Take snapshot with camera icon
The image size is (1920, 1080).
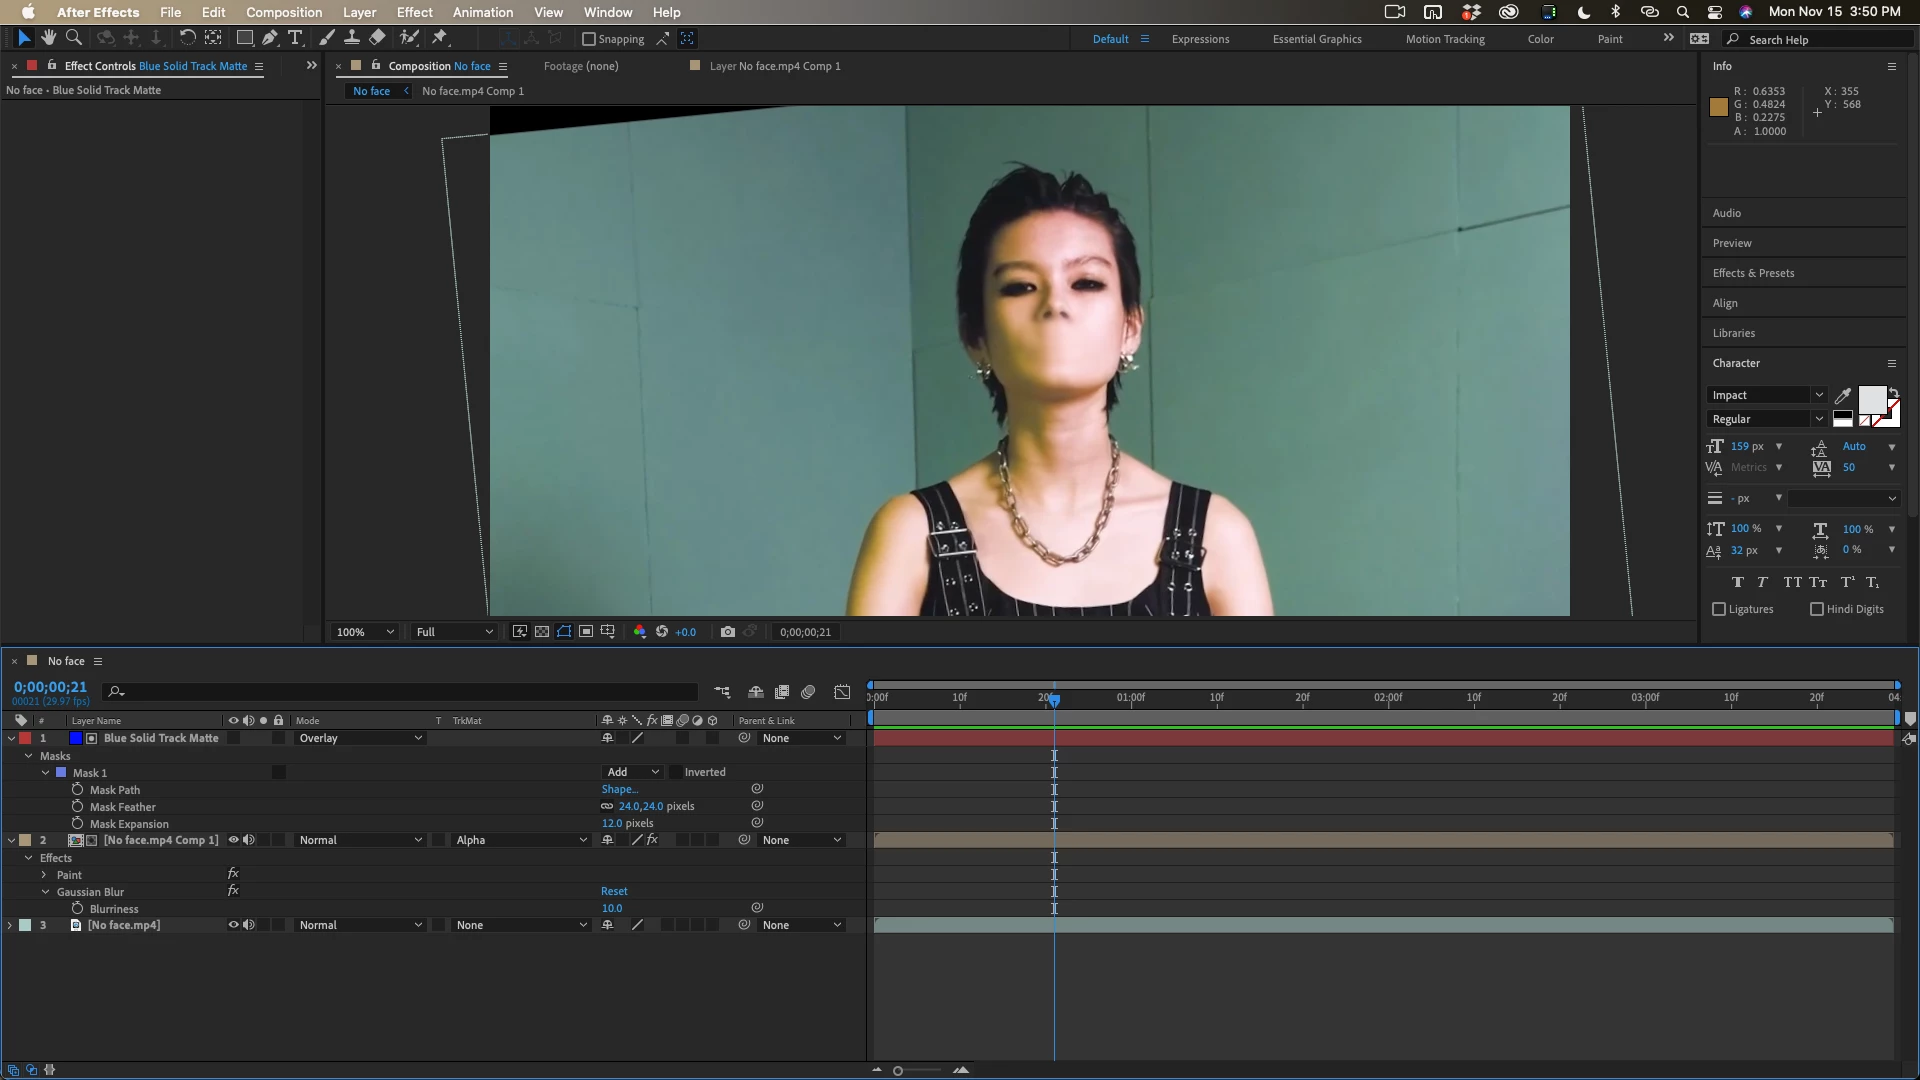pyautogui.click(x=727, y=632)
